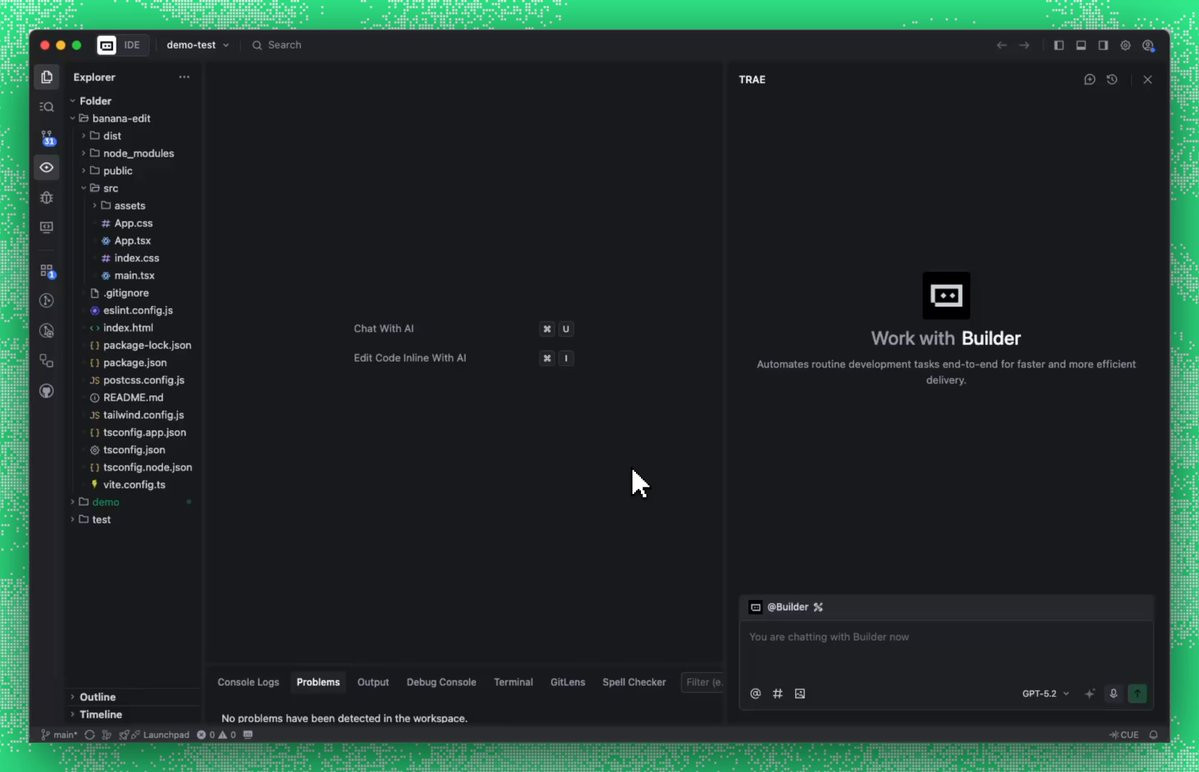
Task: Click the microphone voice input icon
Action: pos(1113,693)
